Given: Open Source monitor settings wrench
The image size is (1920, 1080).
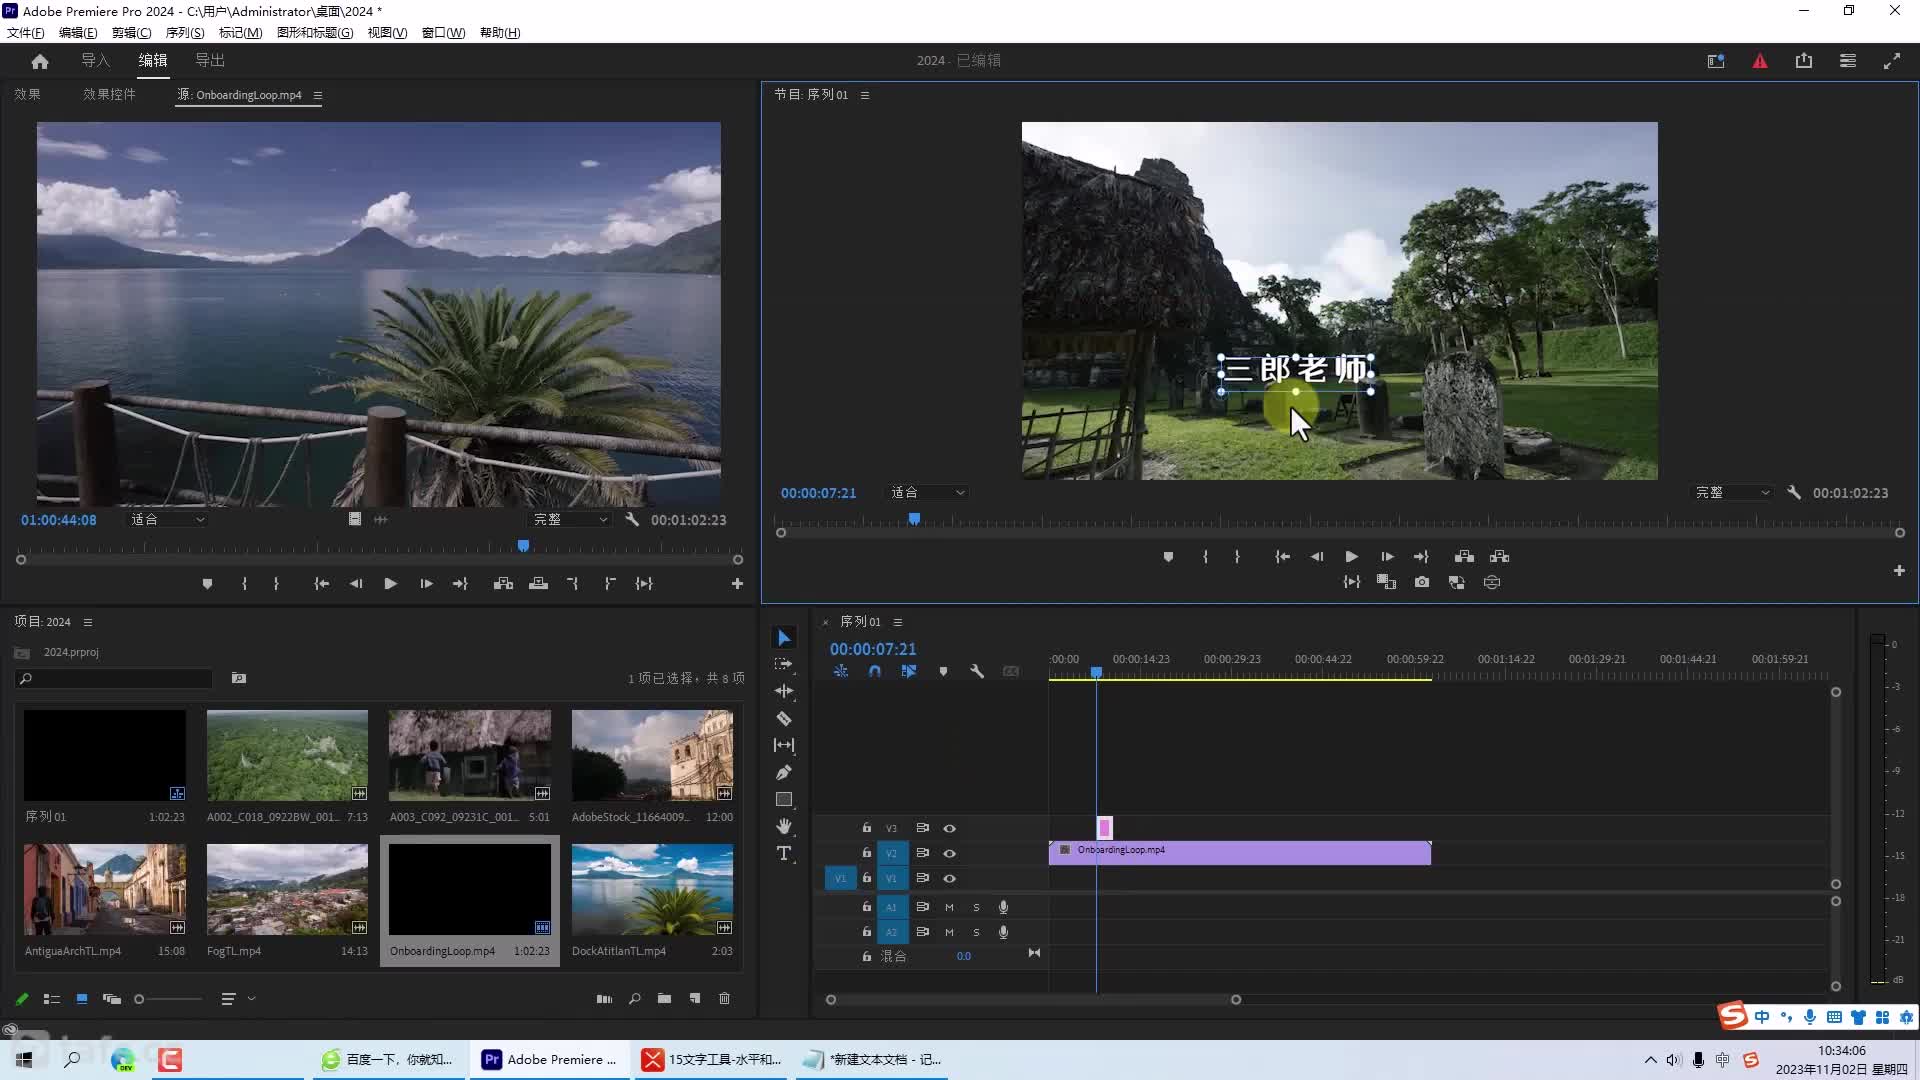Looking at the screenshot, I should (632, 519).
